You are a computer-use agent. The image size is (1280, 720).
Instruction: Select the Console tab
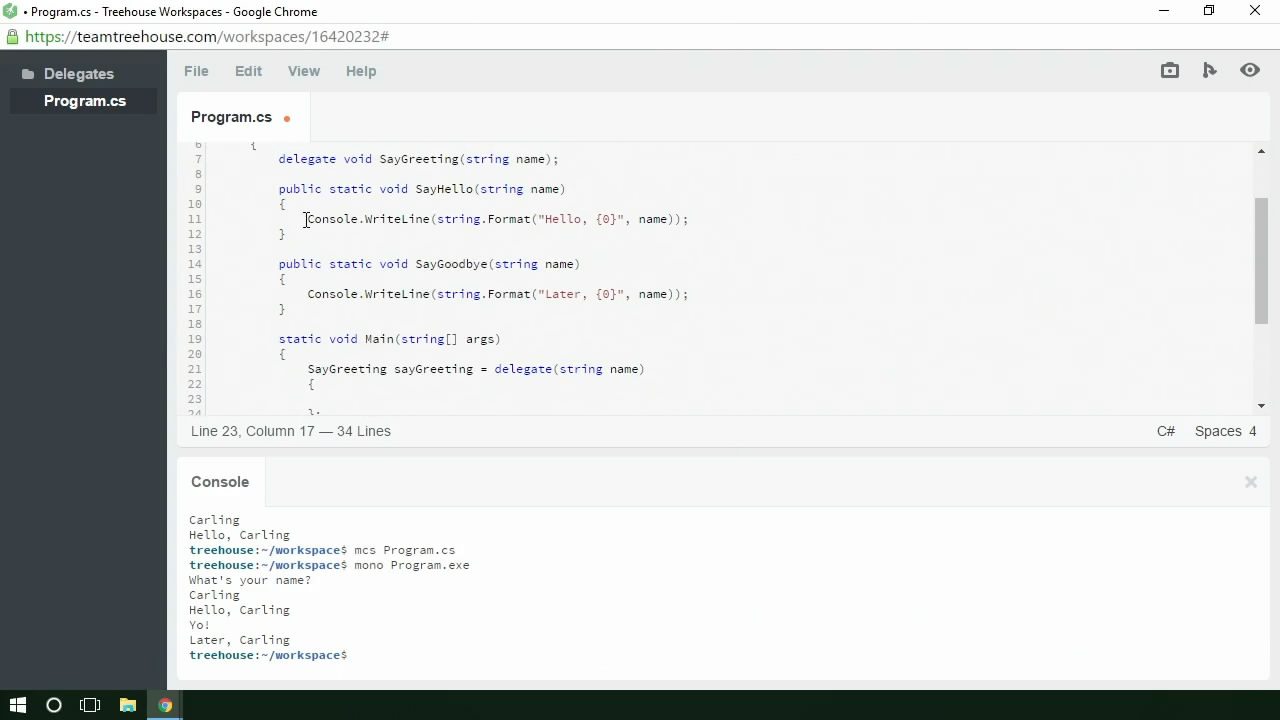[220, 482]
